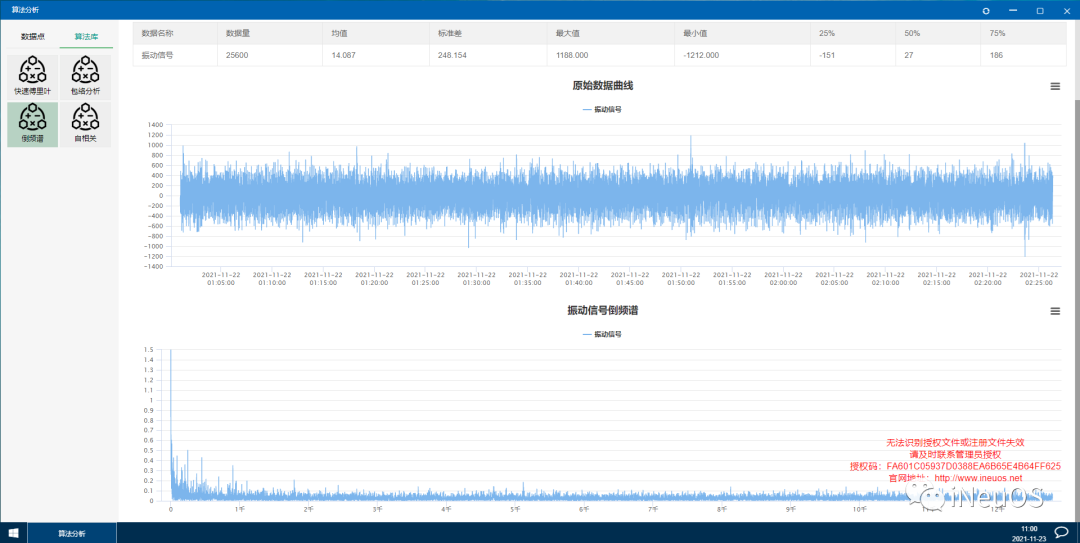The width and height of the screenshot is (1080, 543).
Task: Click the 振动信号倒频谱 chart title
Action: pos(602,311)
